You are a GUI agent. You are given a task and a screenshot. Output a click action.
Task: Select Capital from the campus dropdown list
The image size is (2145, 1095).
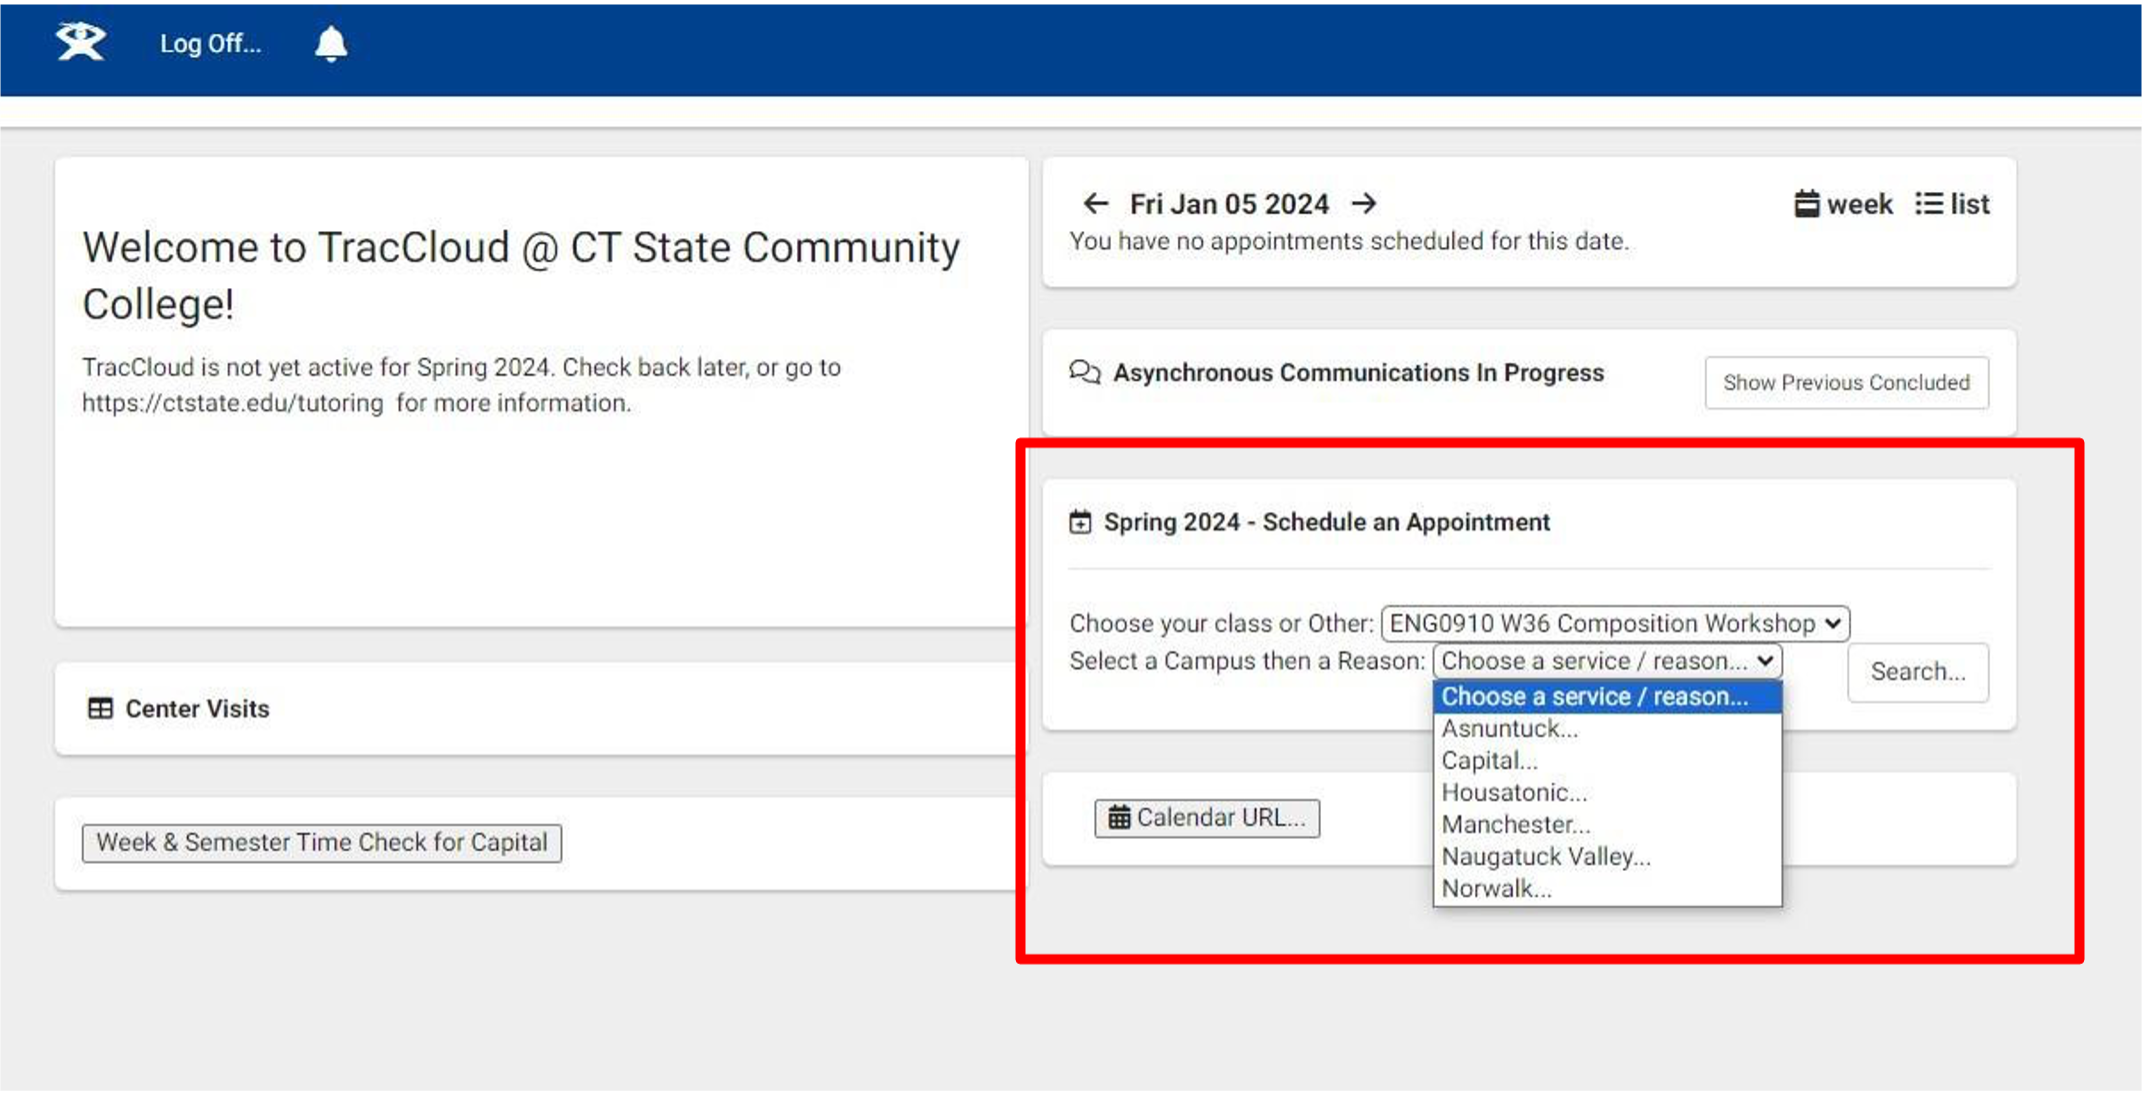[1489, 760]
